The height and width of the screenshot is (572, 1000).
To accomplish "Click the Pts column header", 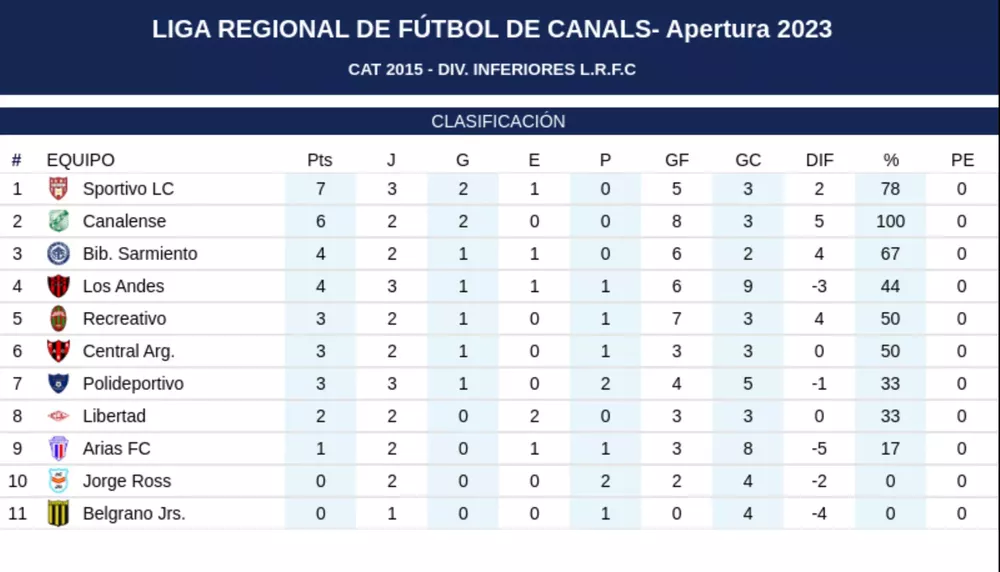I will point(320,160).
